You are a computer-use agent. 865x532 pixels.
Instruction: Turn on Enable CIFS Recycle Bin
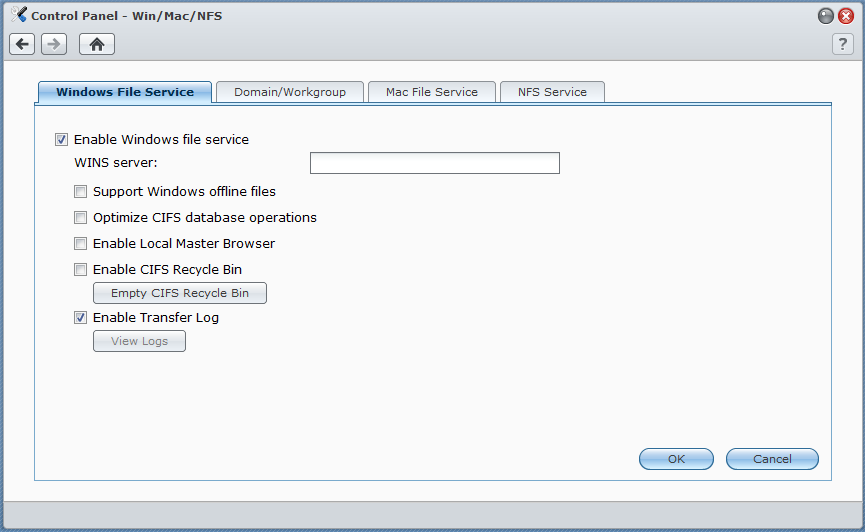pos(81,269)
